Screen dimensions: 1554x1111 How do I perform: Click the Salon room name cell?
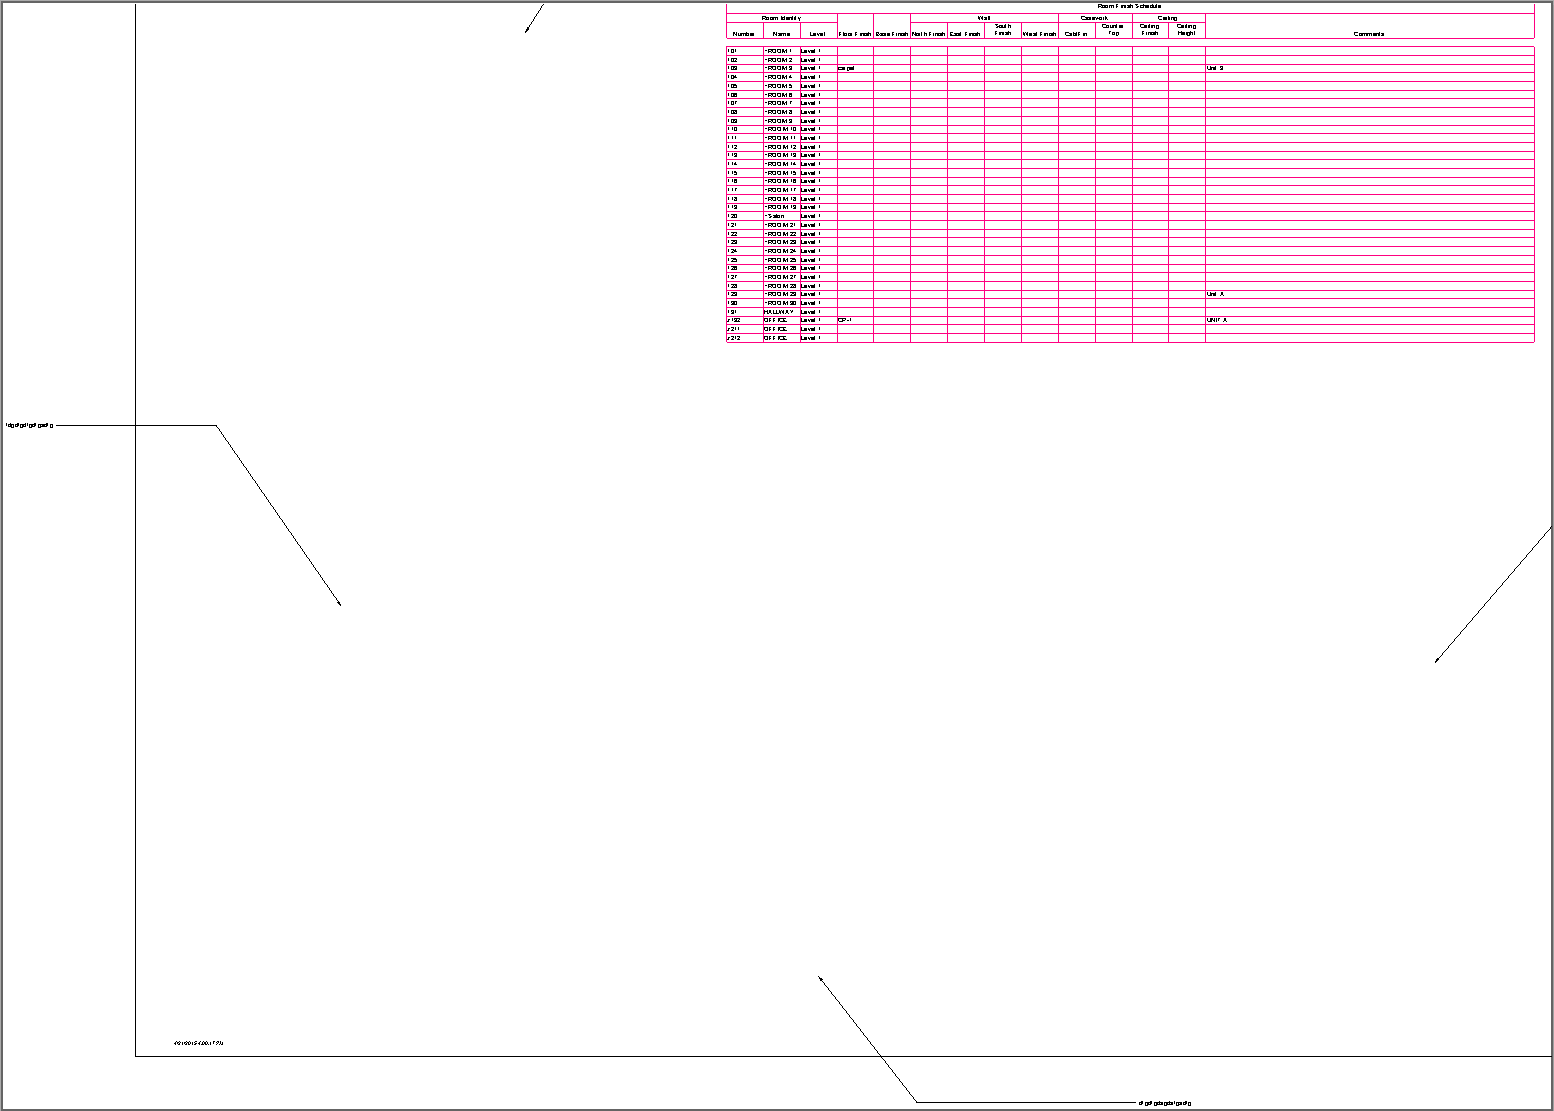coord(775,215)
